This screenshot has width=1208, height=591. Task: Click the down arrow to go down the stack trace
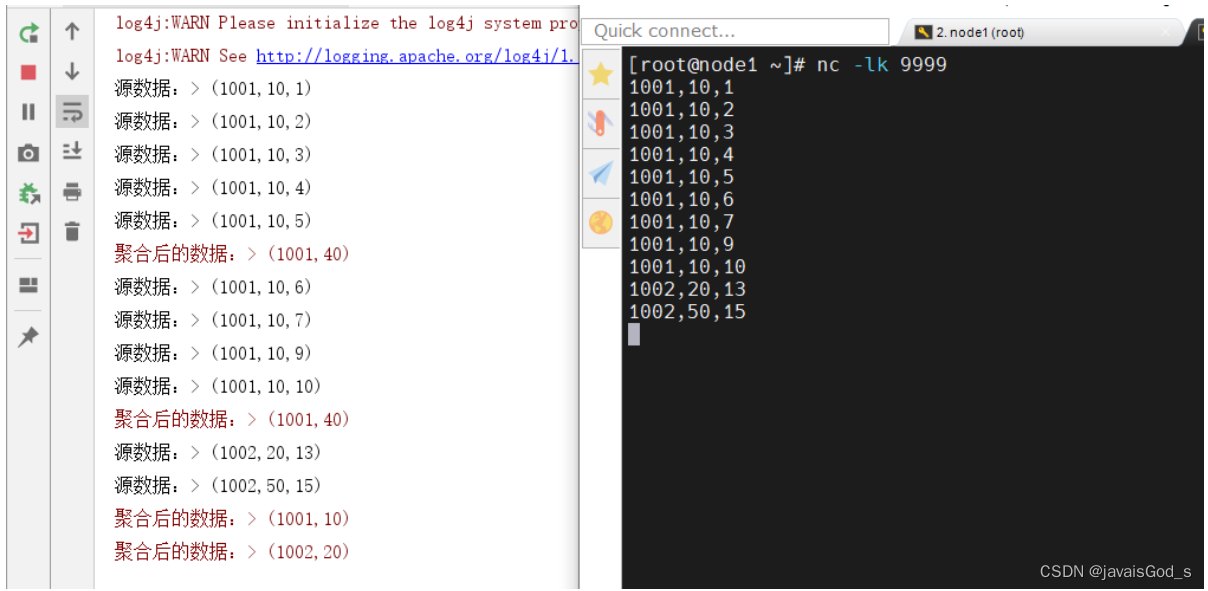coord(72,72)
